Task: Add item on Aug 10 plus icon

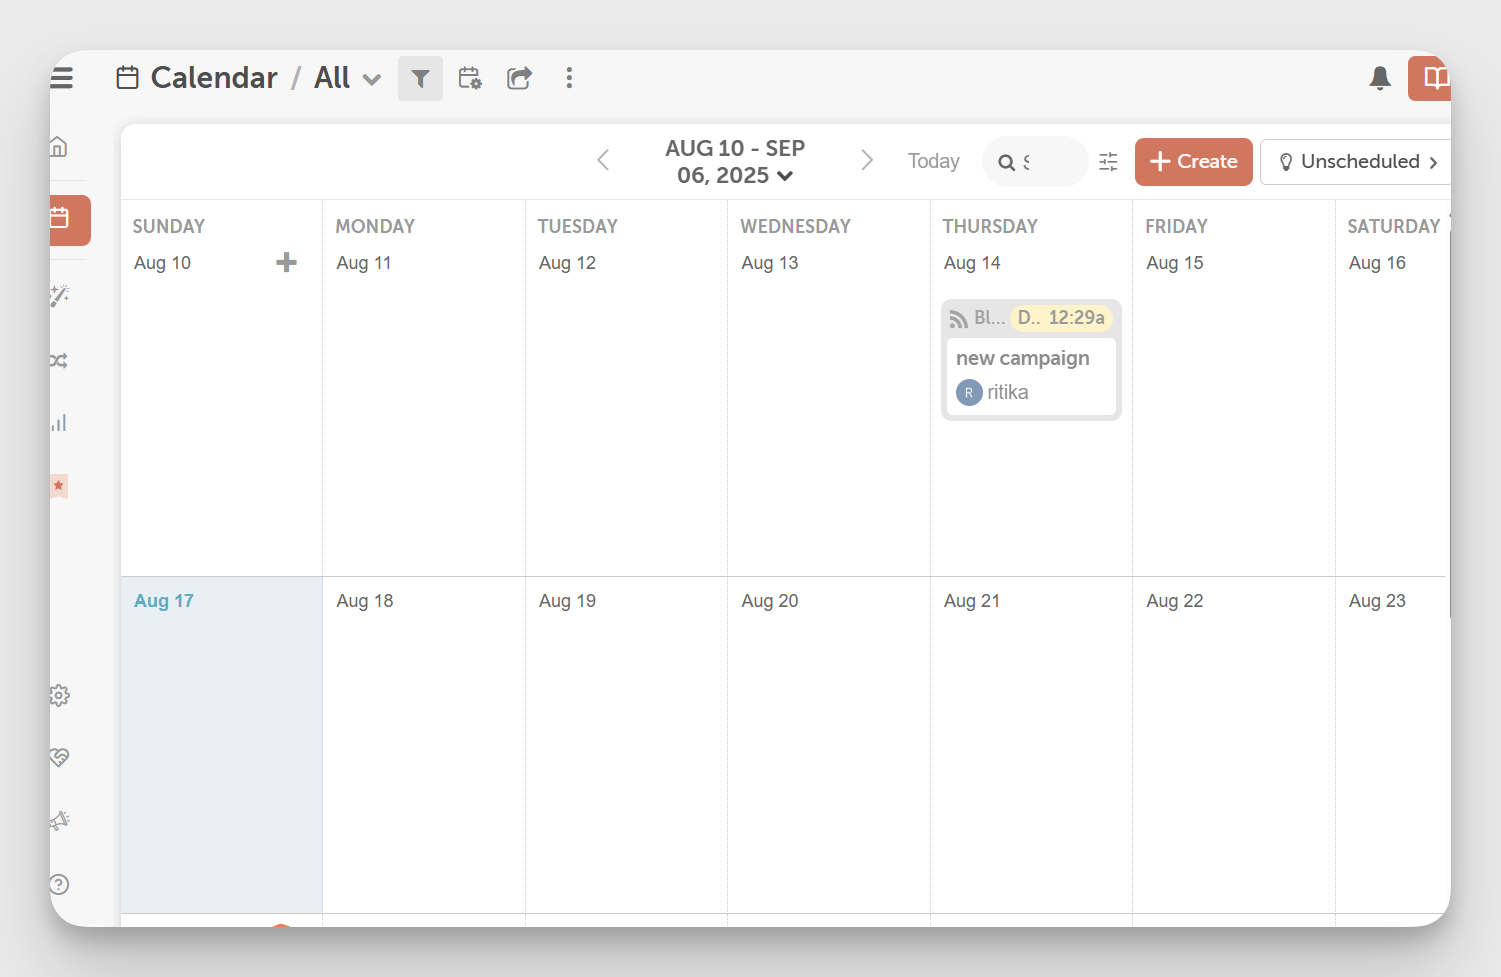Action: pos(286,262)
